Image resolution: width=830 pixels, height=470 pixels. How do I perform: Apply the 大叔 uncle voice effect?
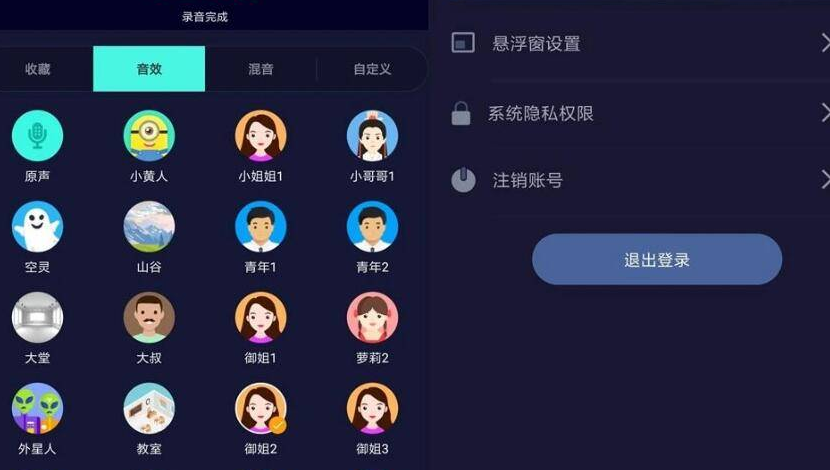pos(149,318)
